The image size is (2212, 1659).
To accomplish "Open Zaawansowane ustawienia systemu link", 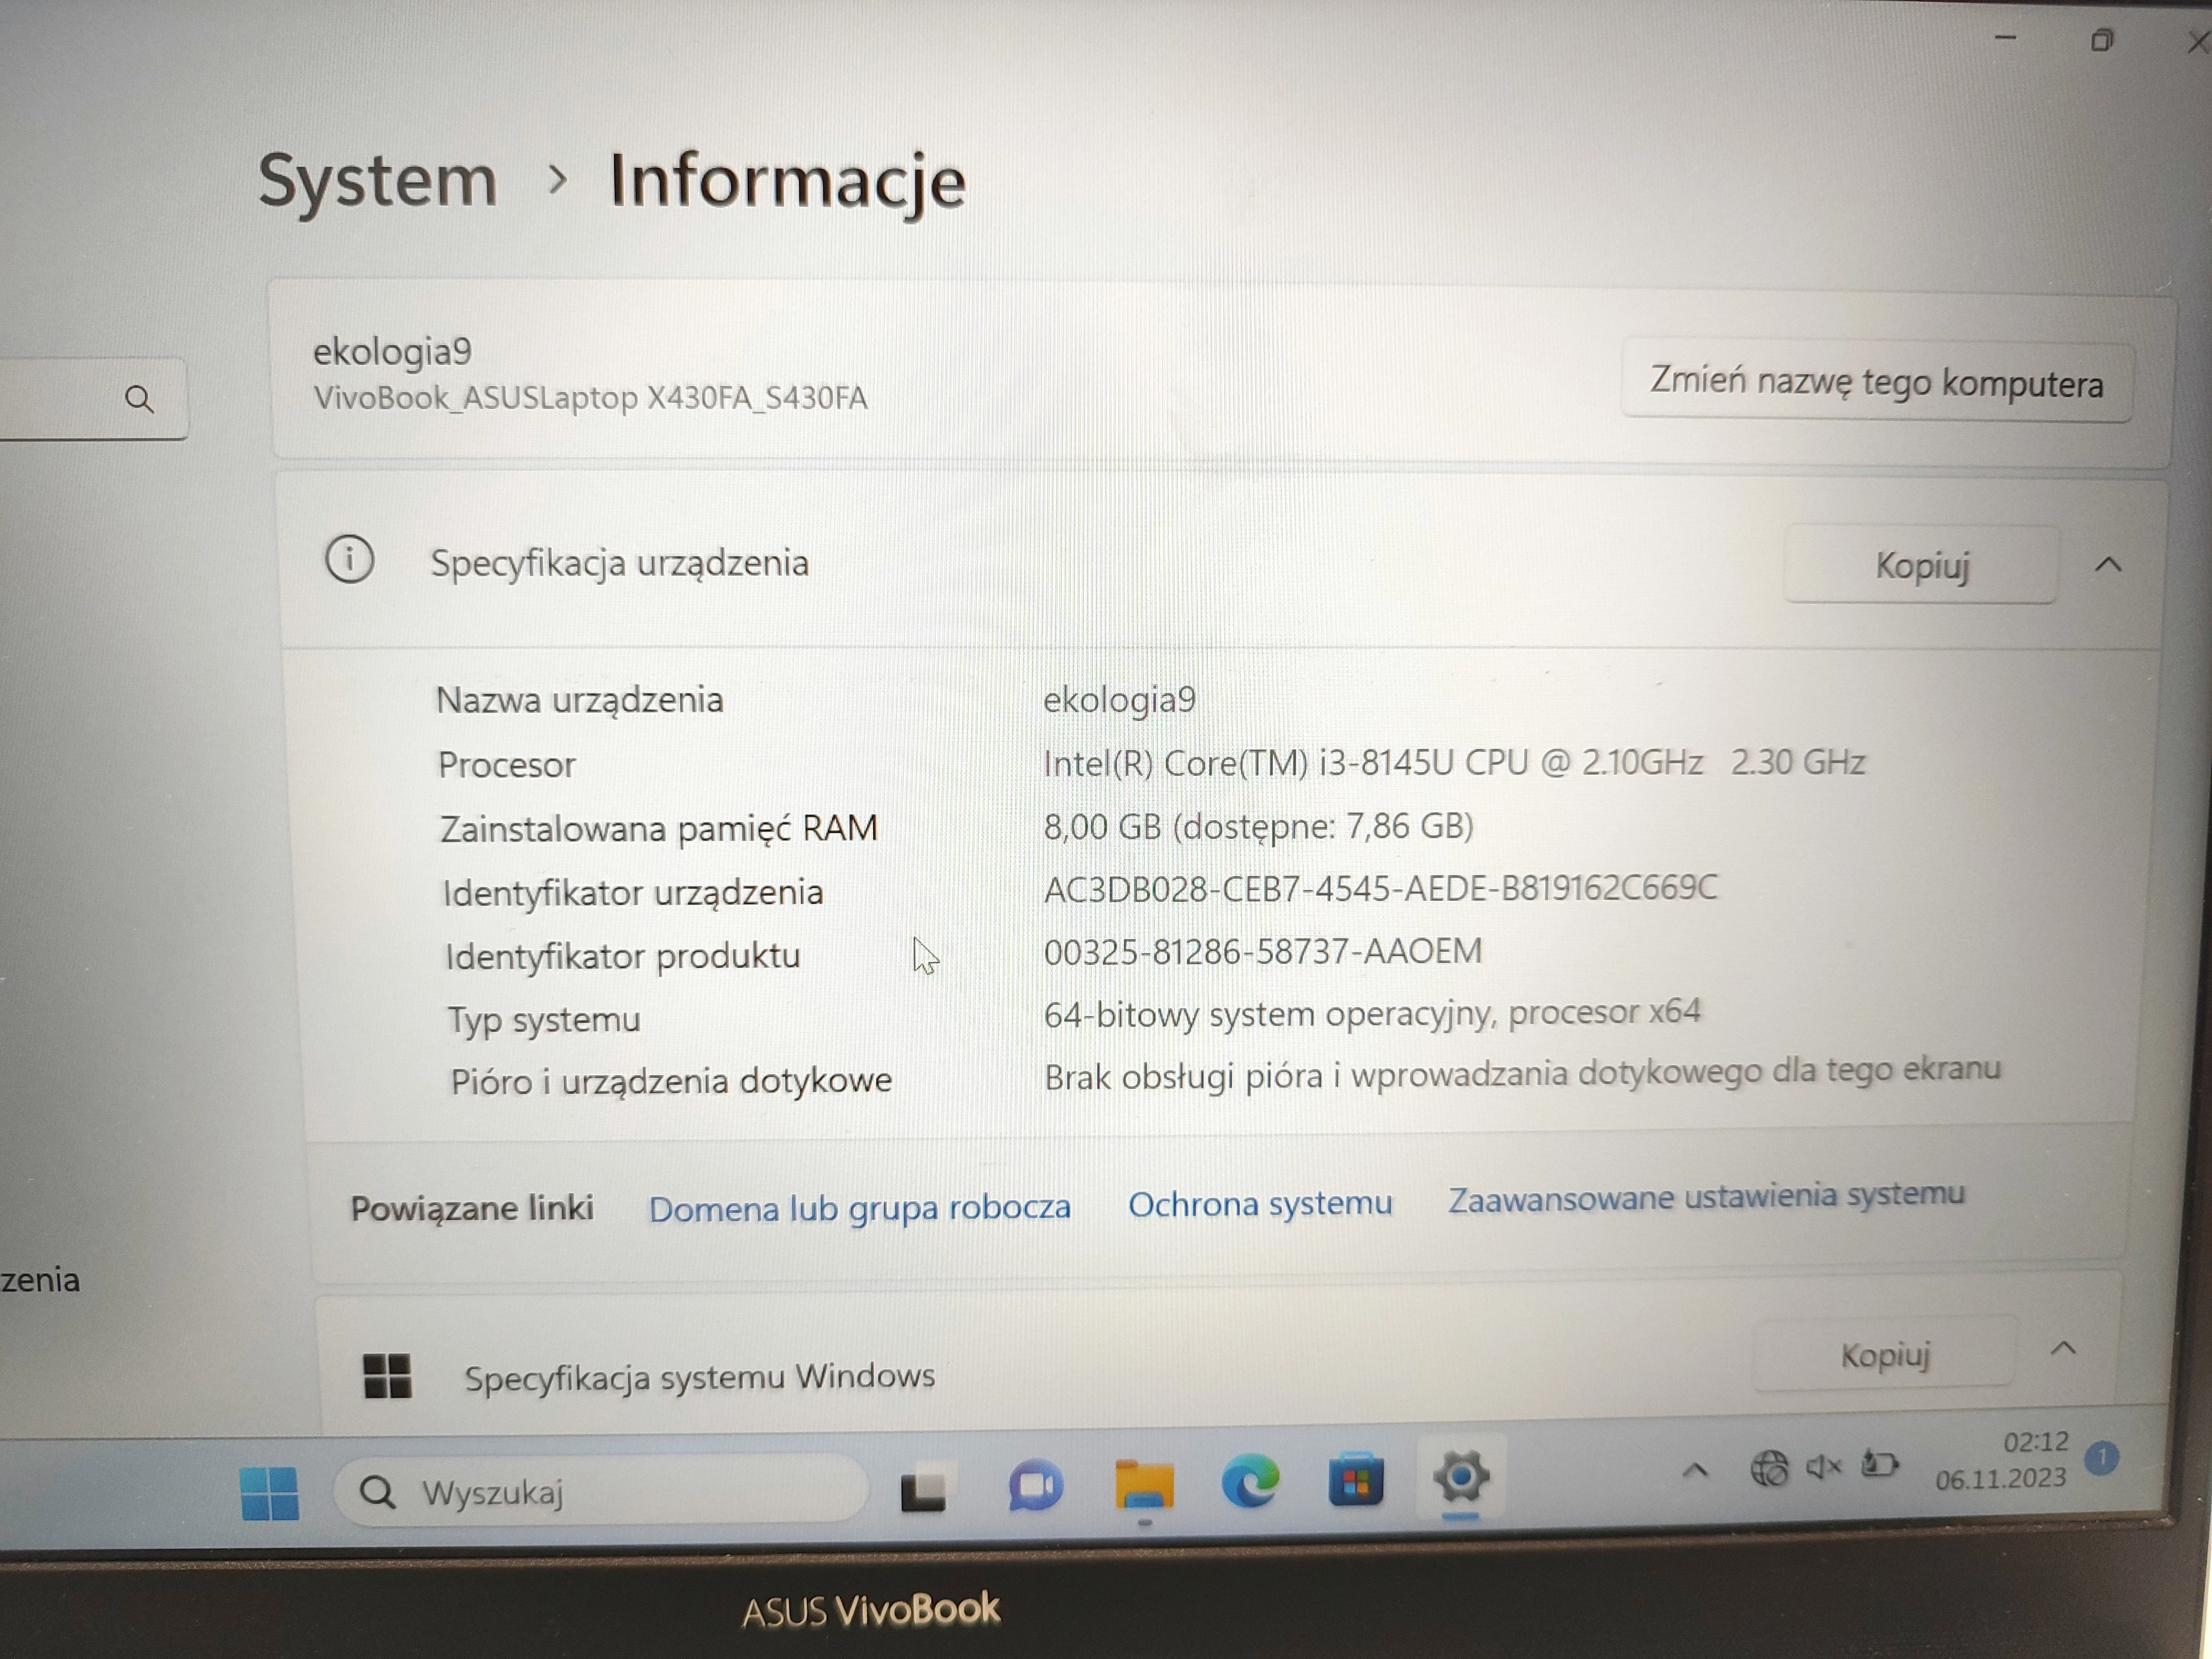I will pos(1706,1196).
